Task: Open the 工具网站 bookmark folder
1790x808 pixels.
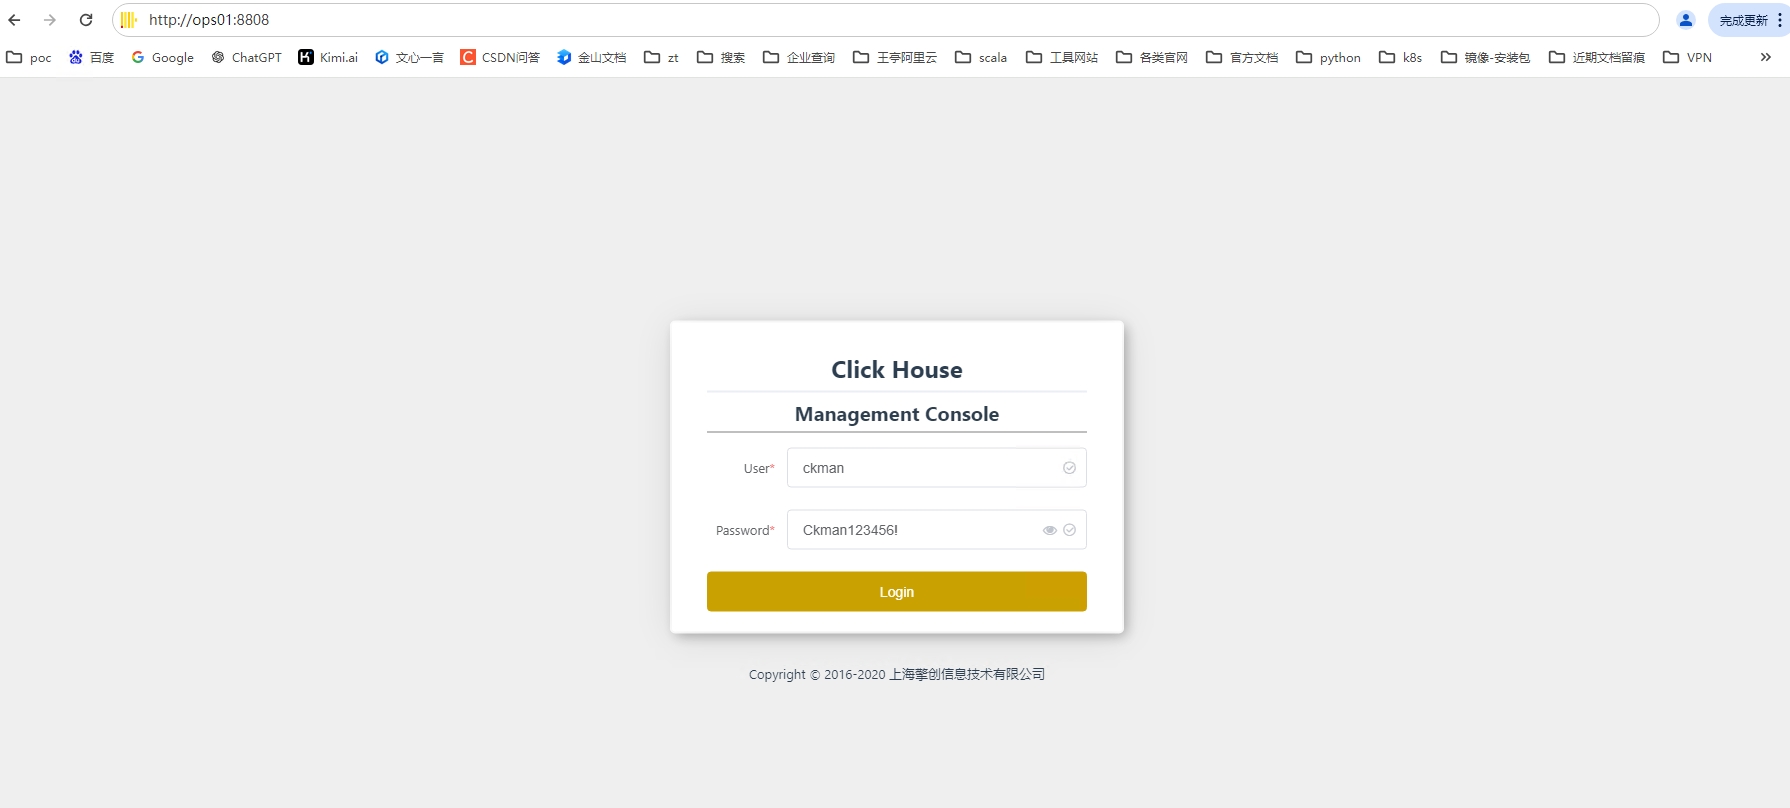Action: coord(1062,57)
